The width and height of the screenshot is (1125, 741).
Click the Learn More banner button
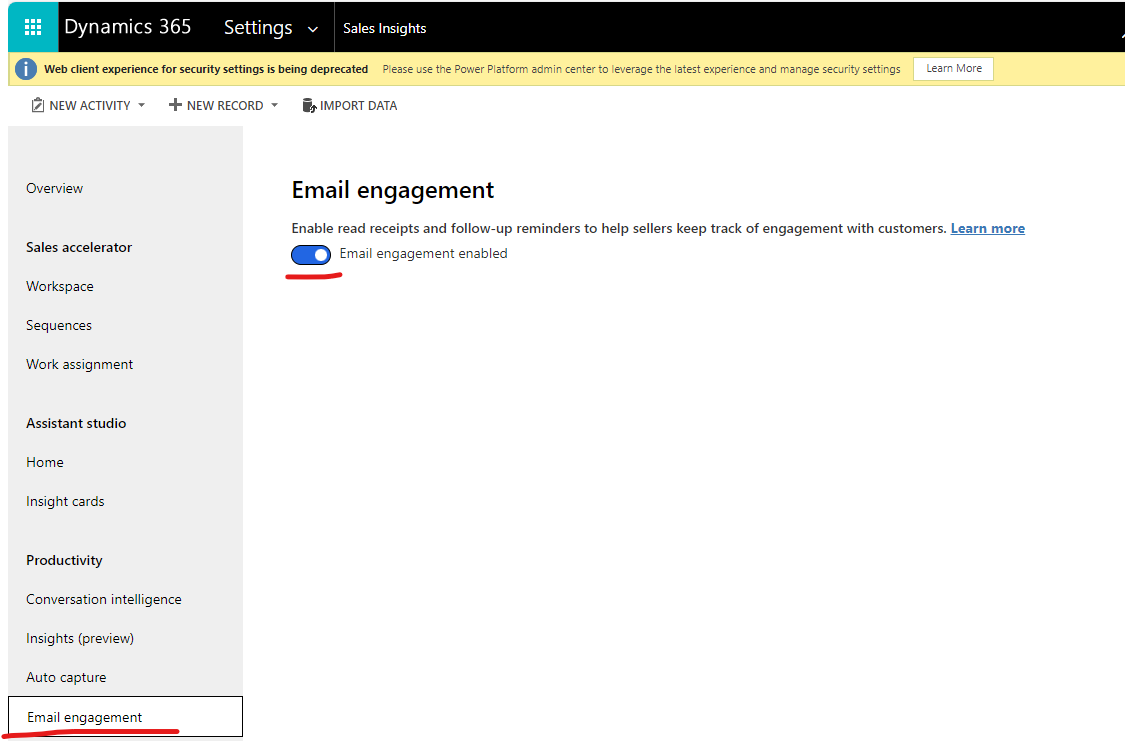tap(954, 69)
